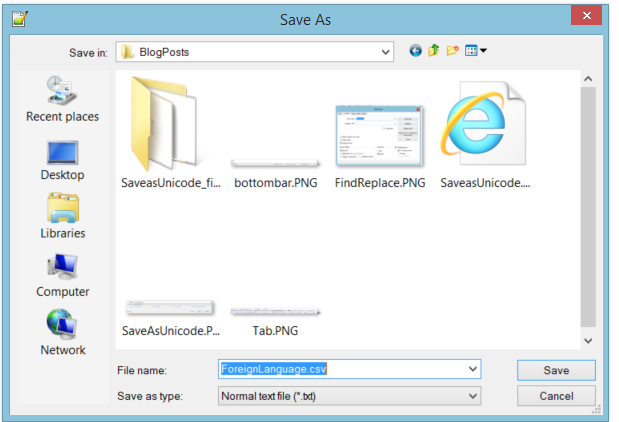Select Computer in the places bar
The width and height of the screenshot is (619, 422).
pyautogui.click(x=62, y=276)
